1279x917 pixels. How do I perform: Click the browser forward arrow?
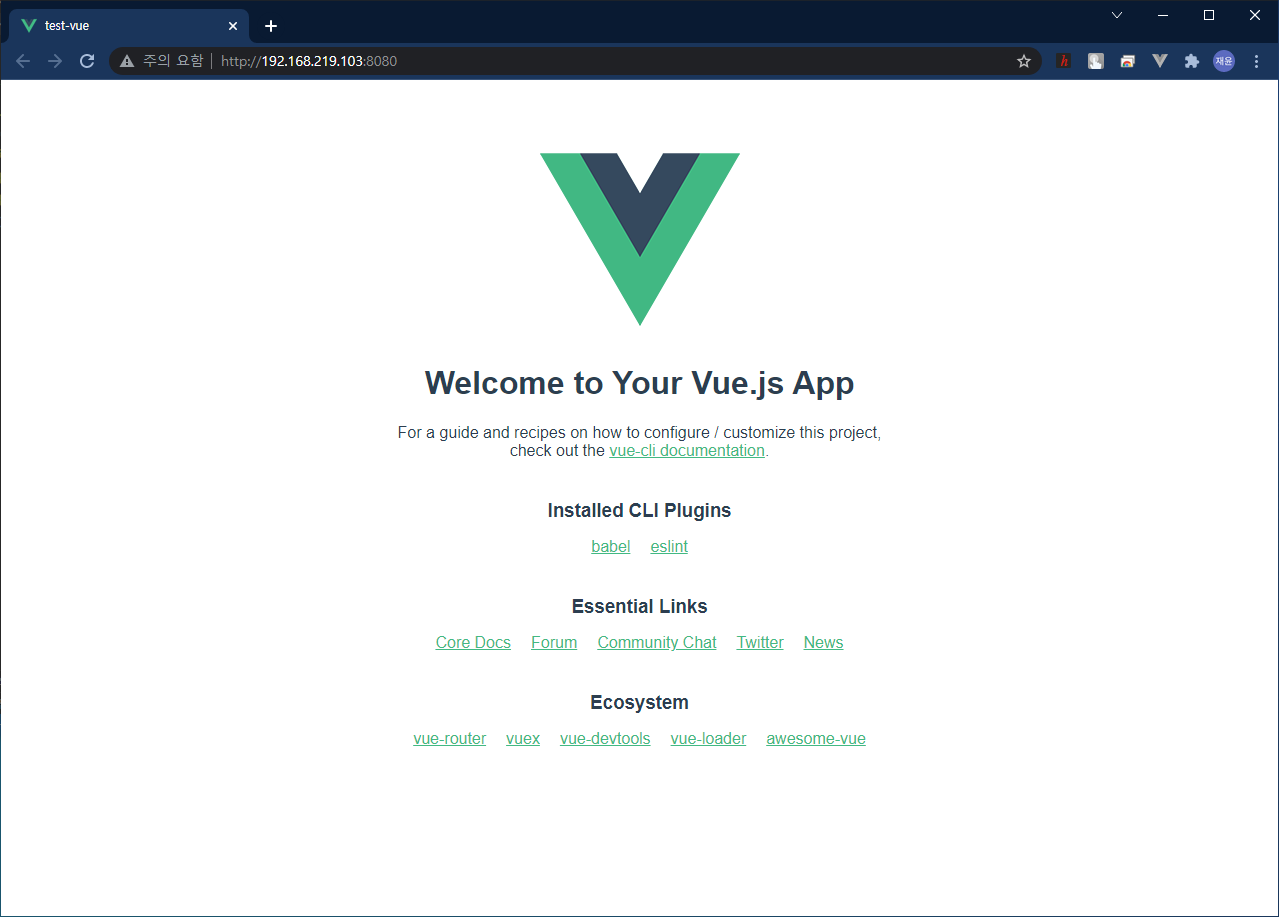click(x=55, y=61)
